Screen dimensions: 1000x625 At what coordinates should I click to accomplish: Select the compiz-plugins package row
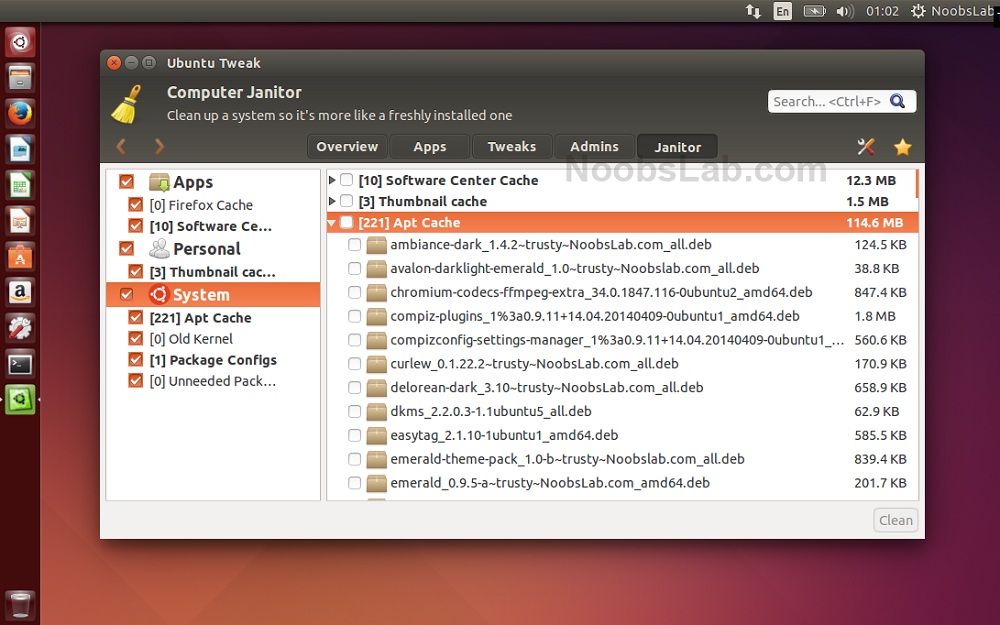tap(622, 316)
